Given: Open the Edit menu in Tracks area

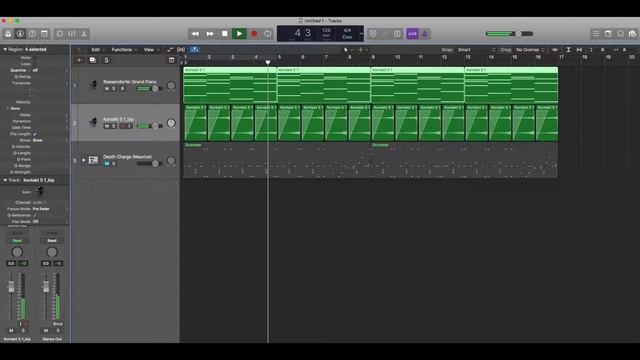Looking at the screenshot, I should click(x=98, y=50).
